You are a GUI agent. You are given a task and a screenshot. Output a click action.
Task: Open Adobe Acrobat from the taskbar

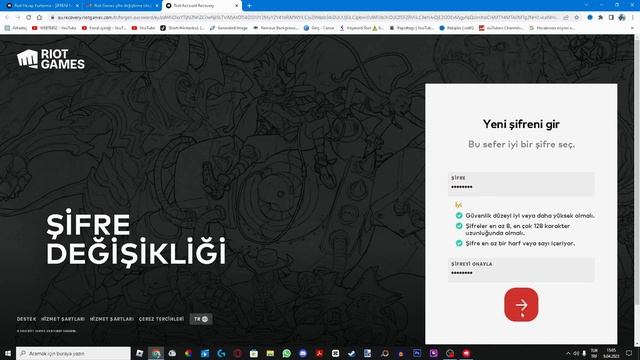319,353
